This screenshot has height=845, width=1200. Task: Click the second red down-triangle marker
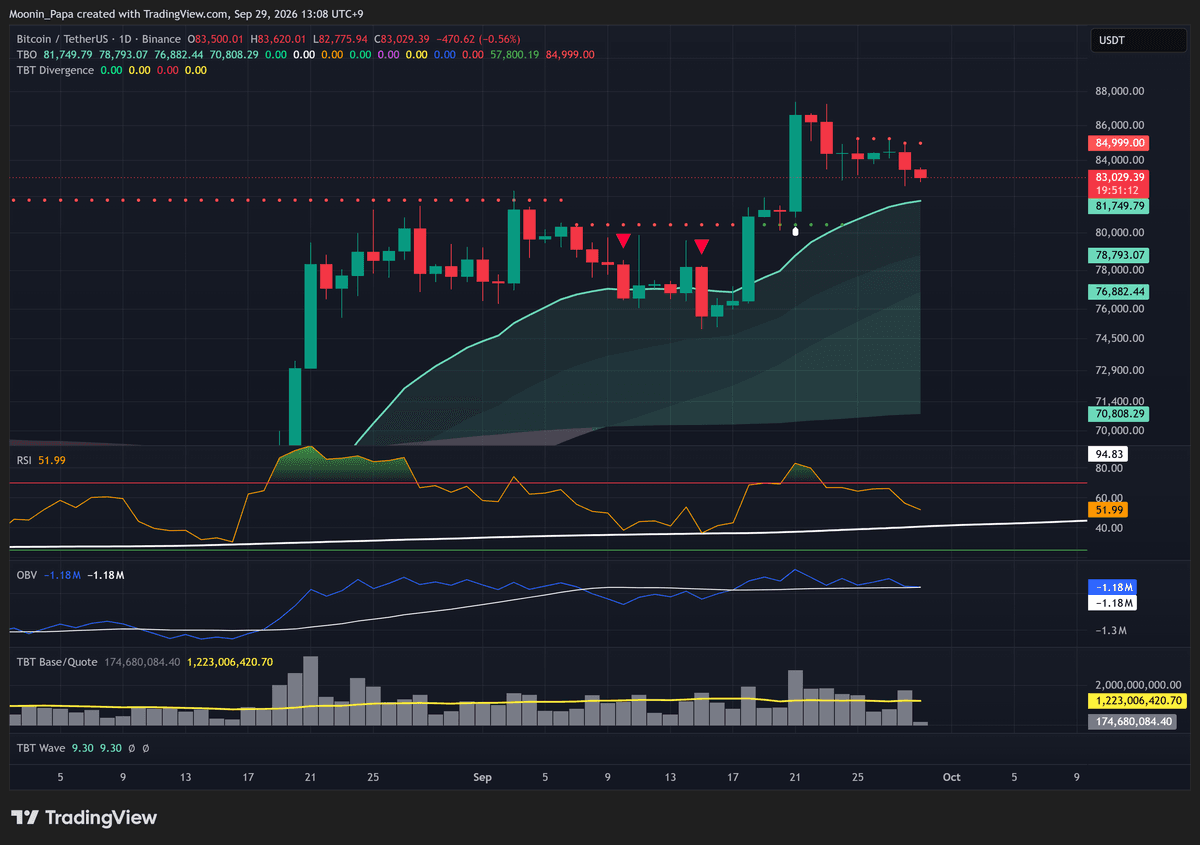pos(702,247)
